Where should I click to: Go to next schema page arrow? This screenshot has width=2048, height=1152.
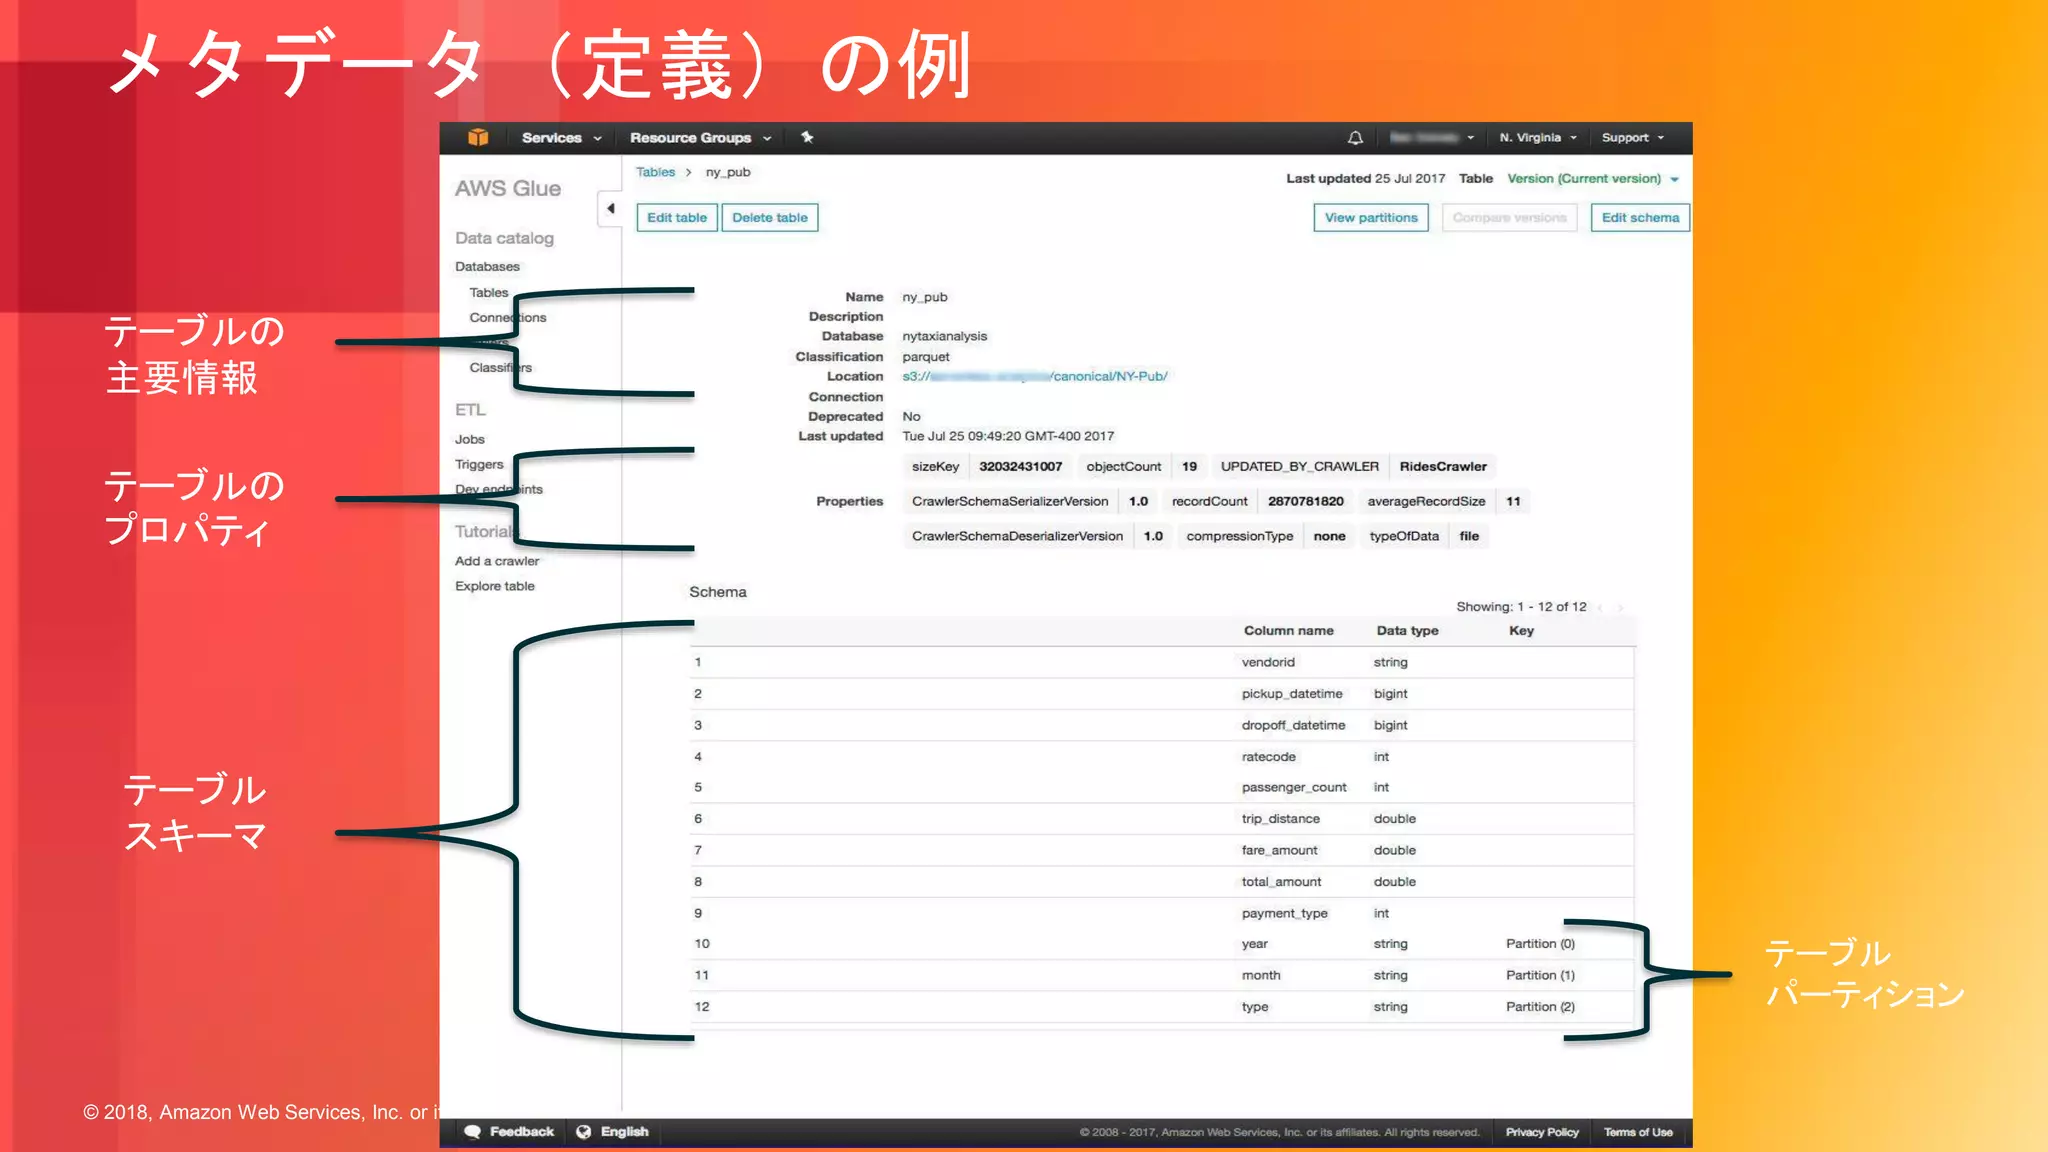click(x=1620, y=608)
